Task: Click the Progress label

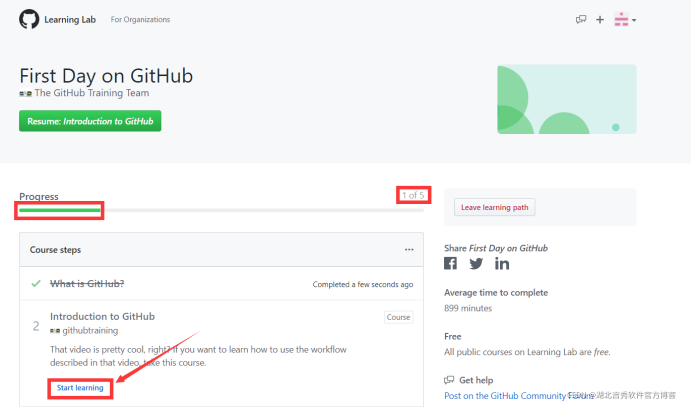Action: tap(39, 197)
